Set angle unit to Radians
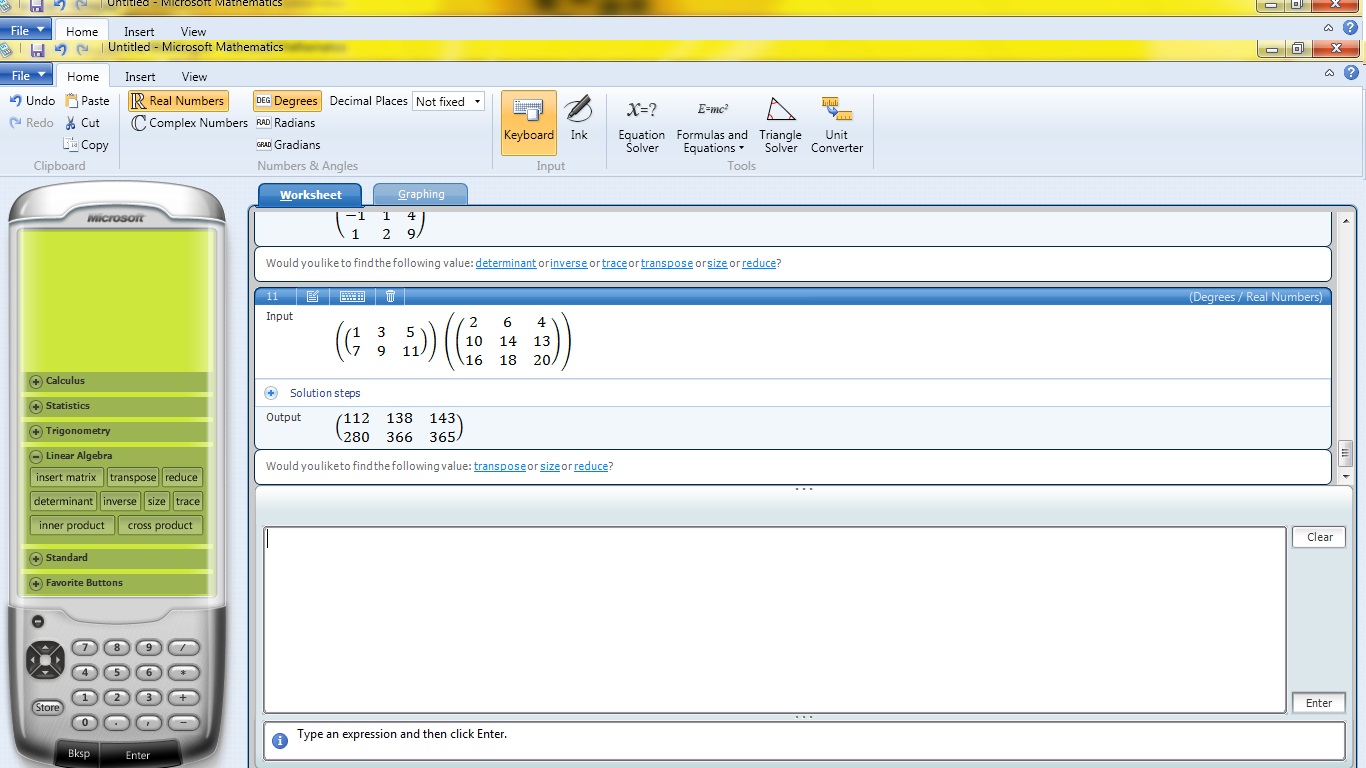This screenshot has height=768, width=1366. click(286, 123)
